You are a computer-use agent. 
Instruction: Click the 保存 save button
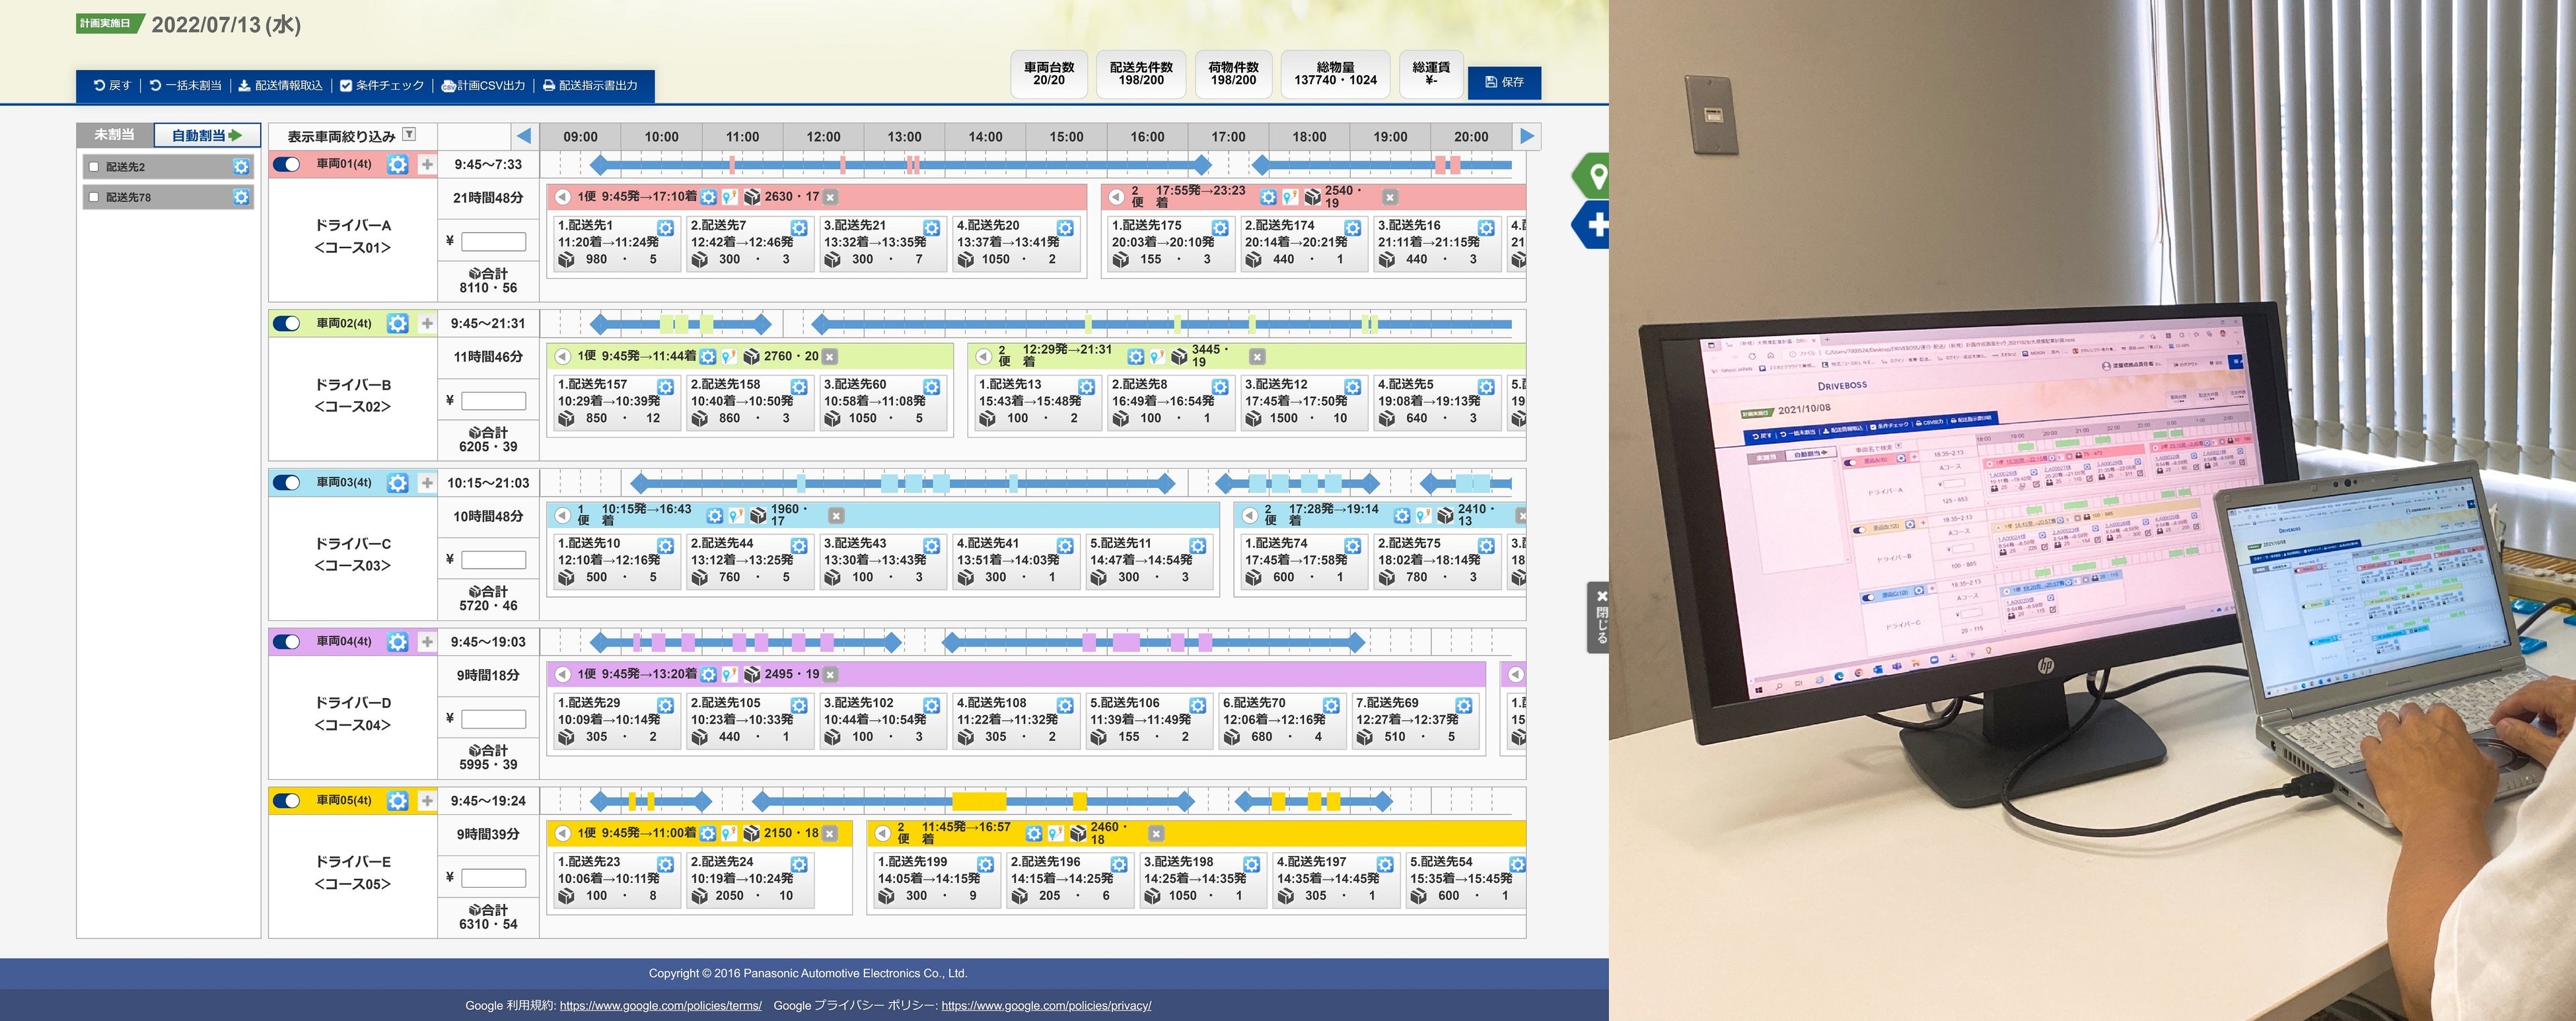[x=1504, y=82]
